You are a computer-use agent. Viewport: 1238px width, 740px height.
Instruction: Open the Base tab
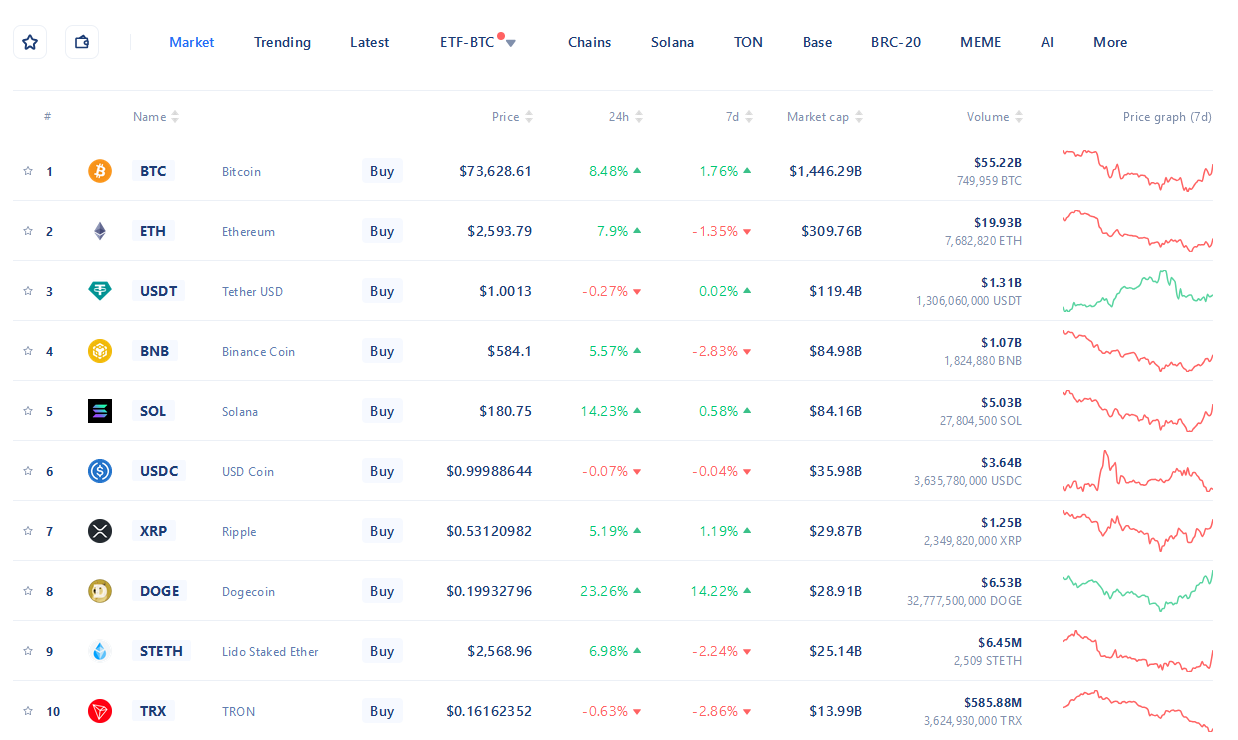coord(817,42)
